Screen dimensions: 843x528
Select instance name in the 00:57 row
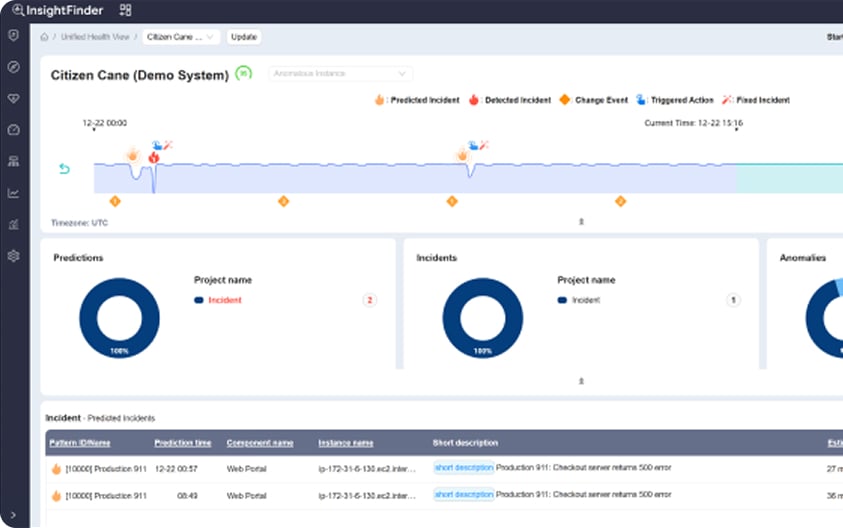coord(367,469)
